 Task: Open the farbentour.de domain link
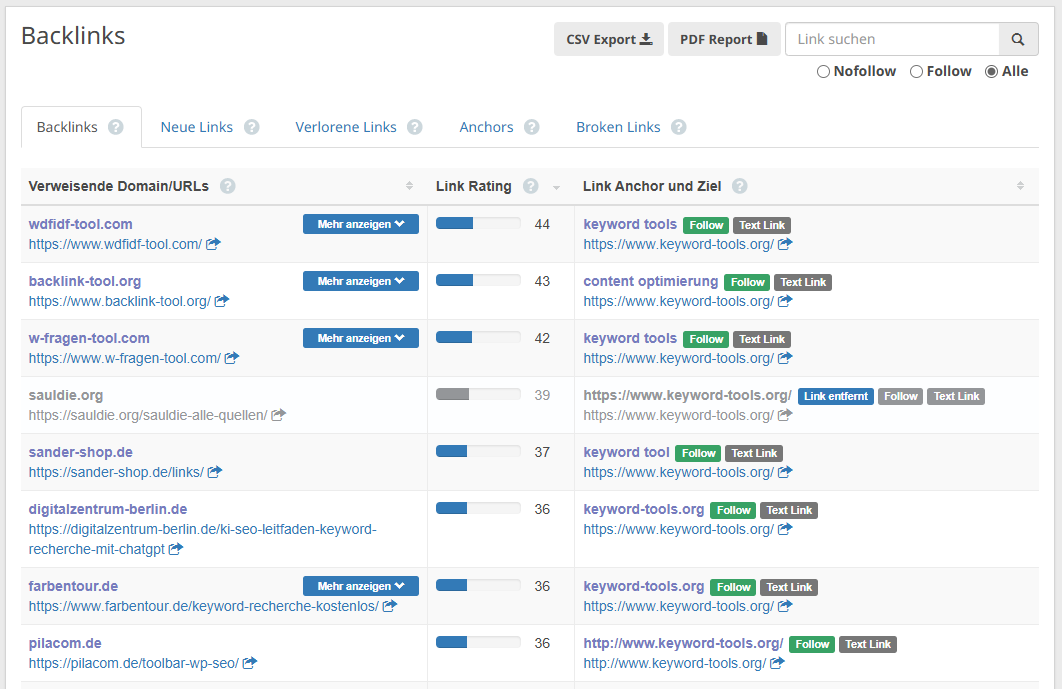tap(73, 586)
